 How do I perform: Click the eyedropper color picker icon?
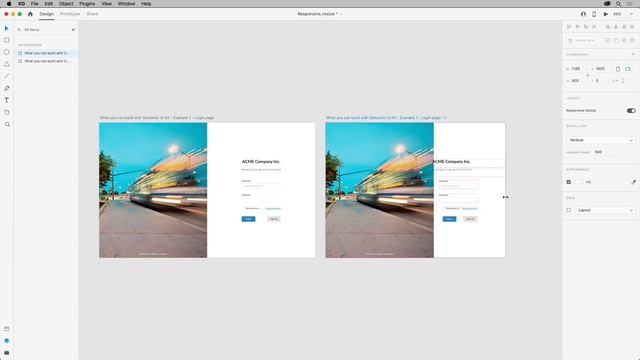pyautogui.click(x=633, y=182)
